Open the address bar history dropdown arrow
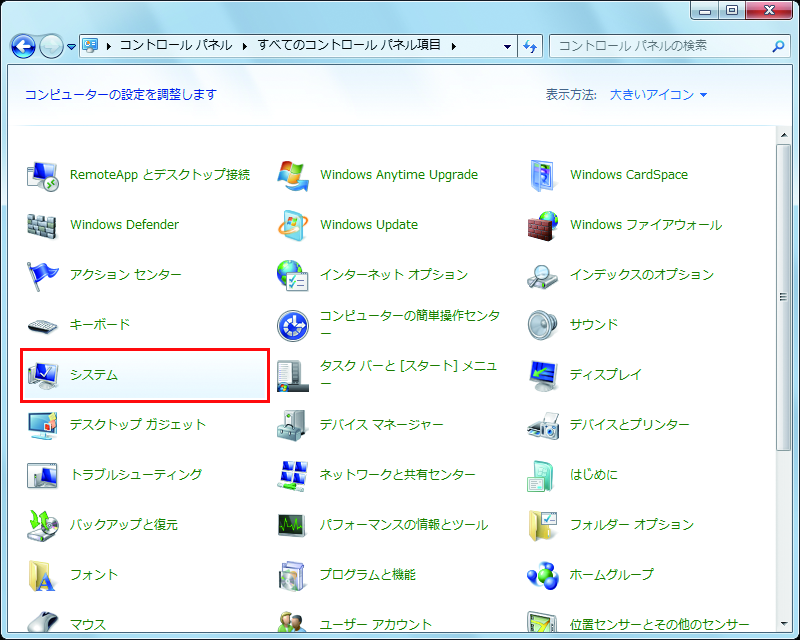 pos(507,46)
